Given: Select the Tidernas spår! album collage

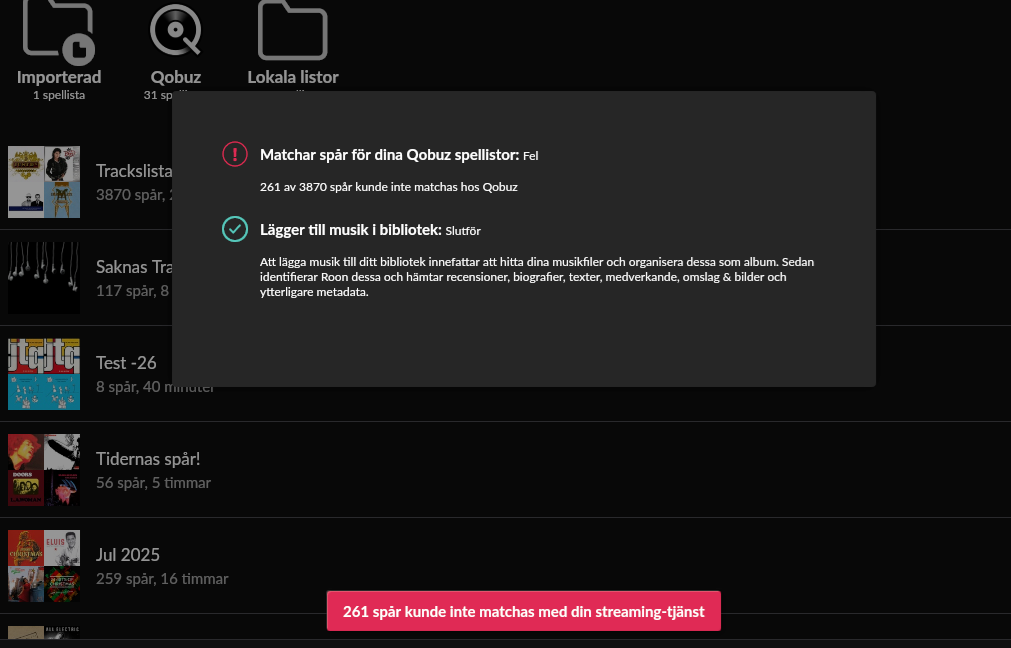Looking at the screenshot, I should coord(44,470).
